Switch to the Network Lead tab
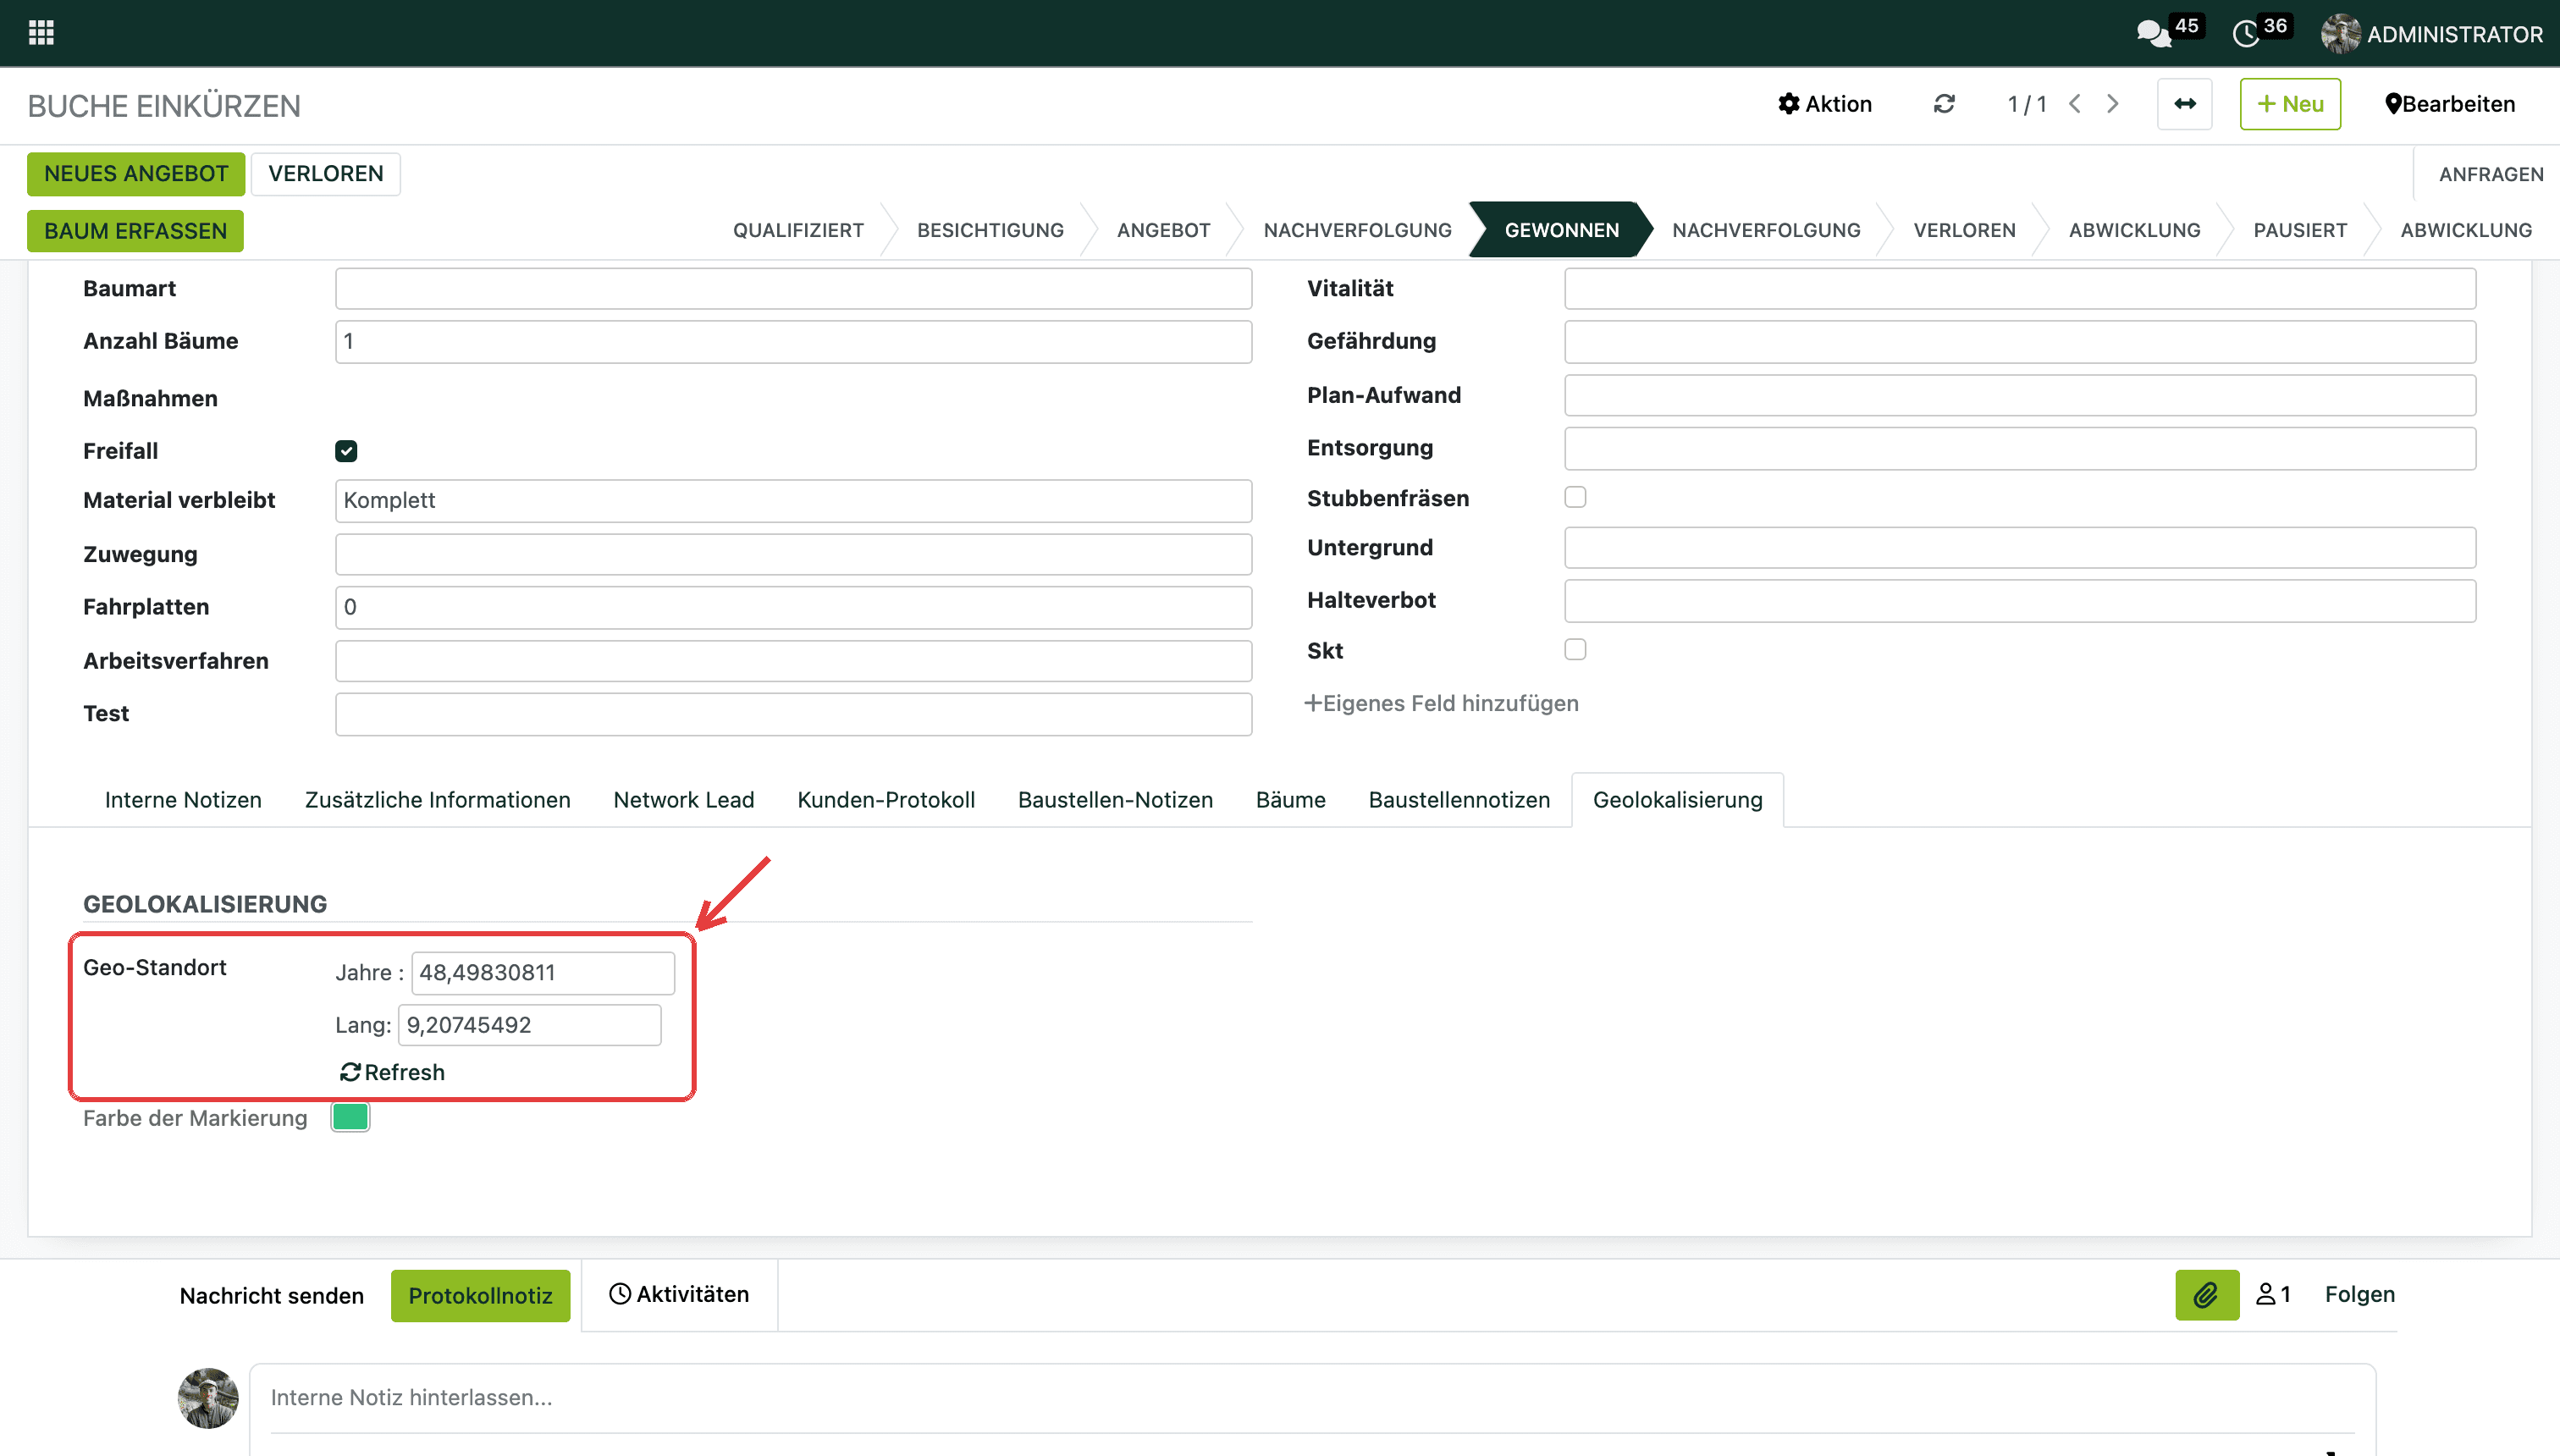The image size is (2560, 1456). tap(684, 800)
